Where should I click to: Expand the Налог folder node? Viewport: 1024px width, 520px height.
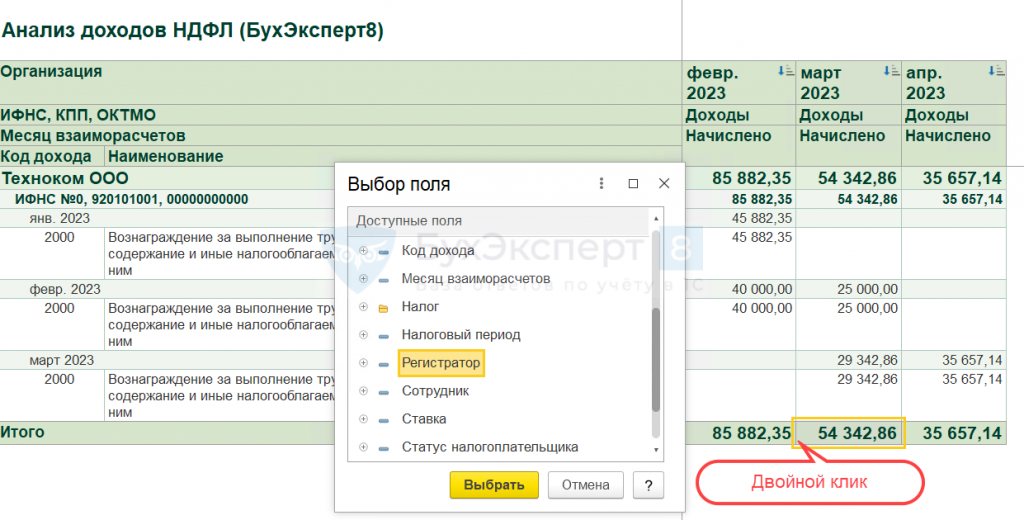click(364, 307)
